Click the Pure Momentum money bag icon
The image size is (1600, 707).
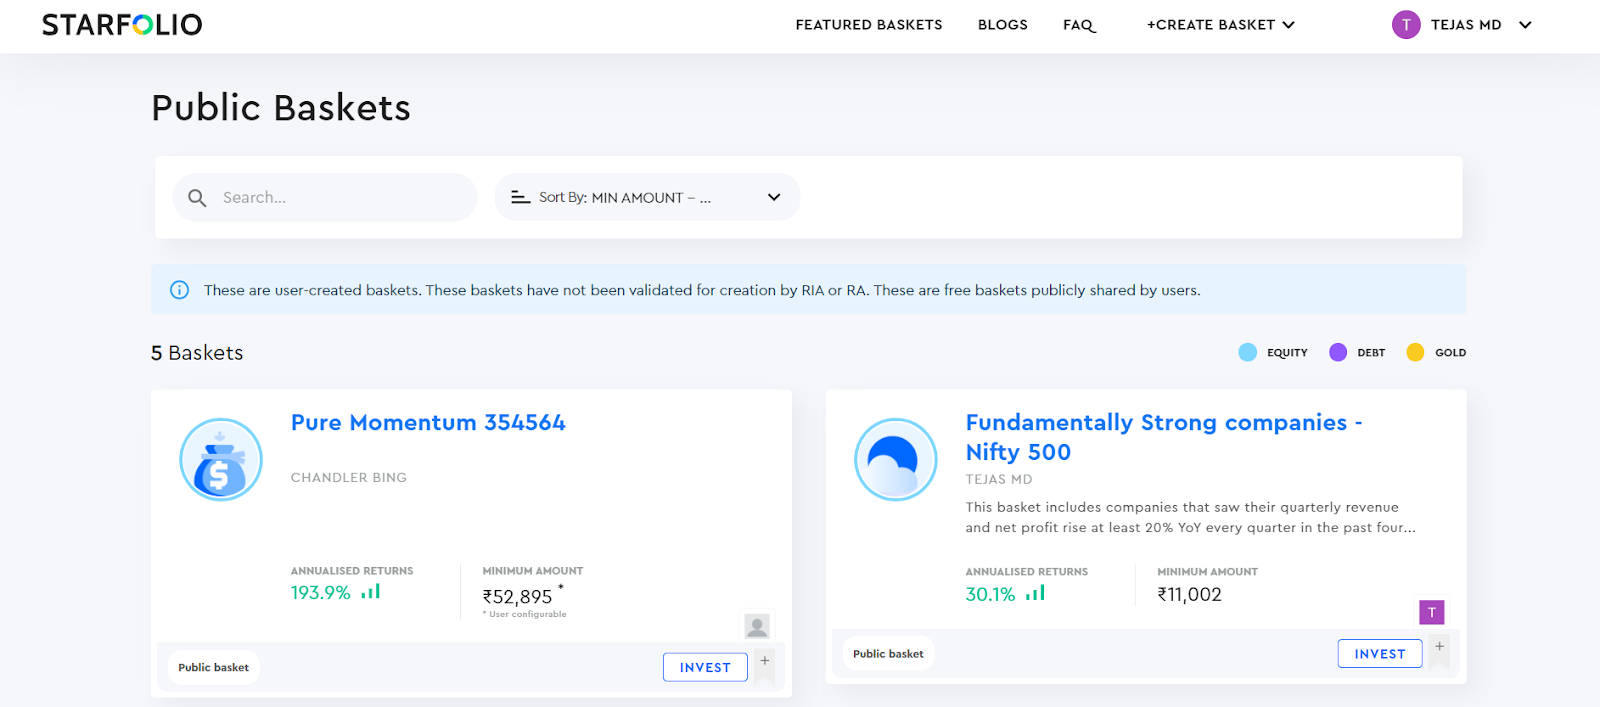(x=221, y=460)
